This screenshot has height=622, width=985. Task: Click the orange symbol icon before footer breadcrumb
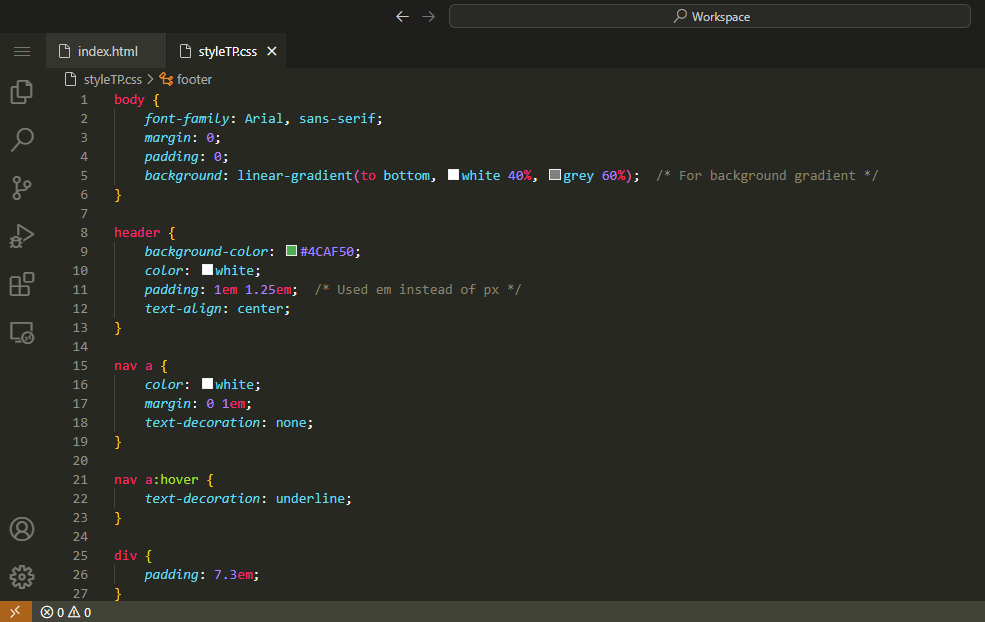(x=166, y=79)
